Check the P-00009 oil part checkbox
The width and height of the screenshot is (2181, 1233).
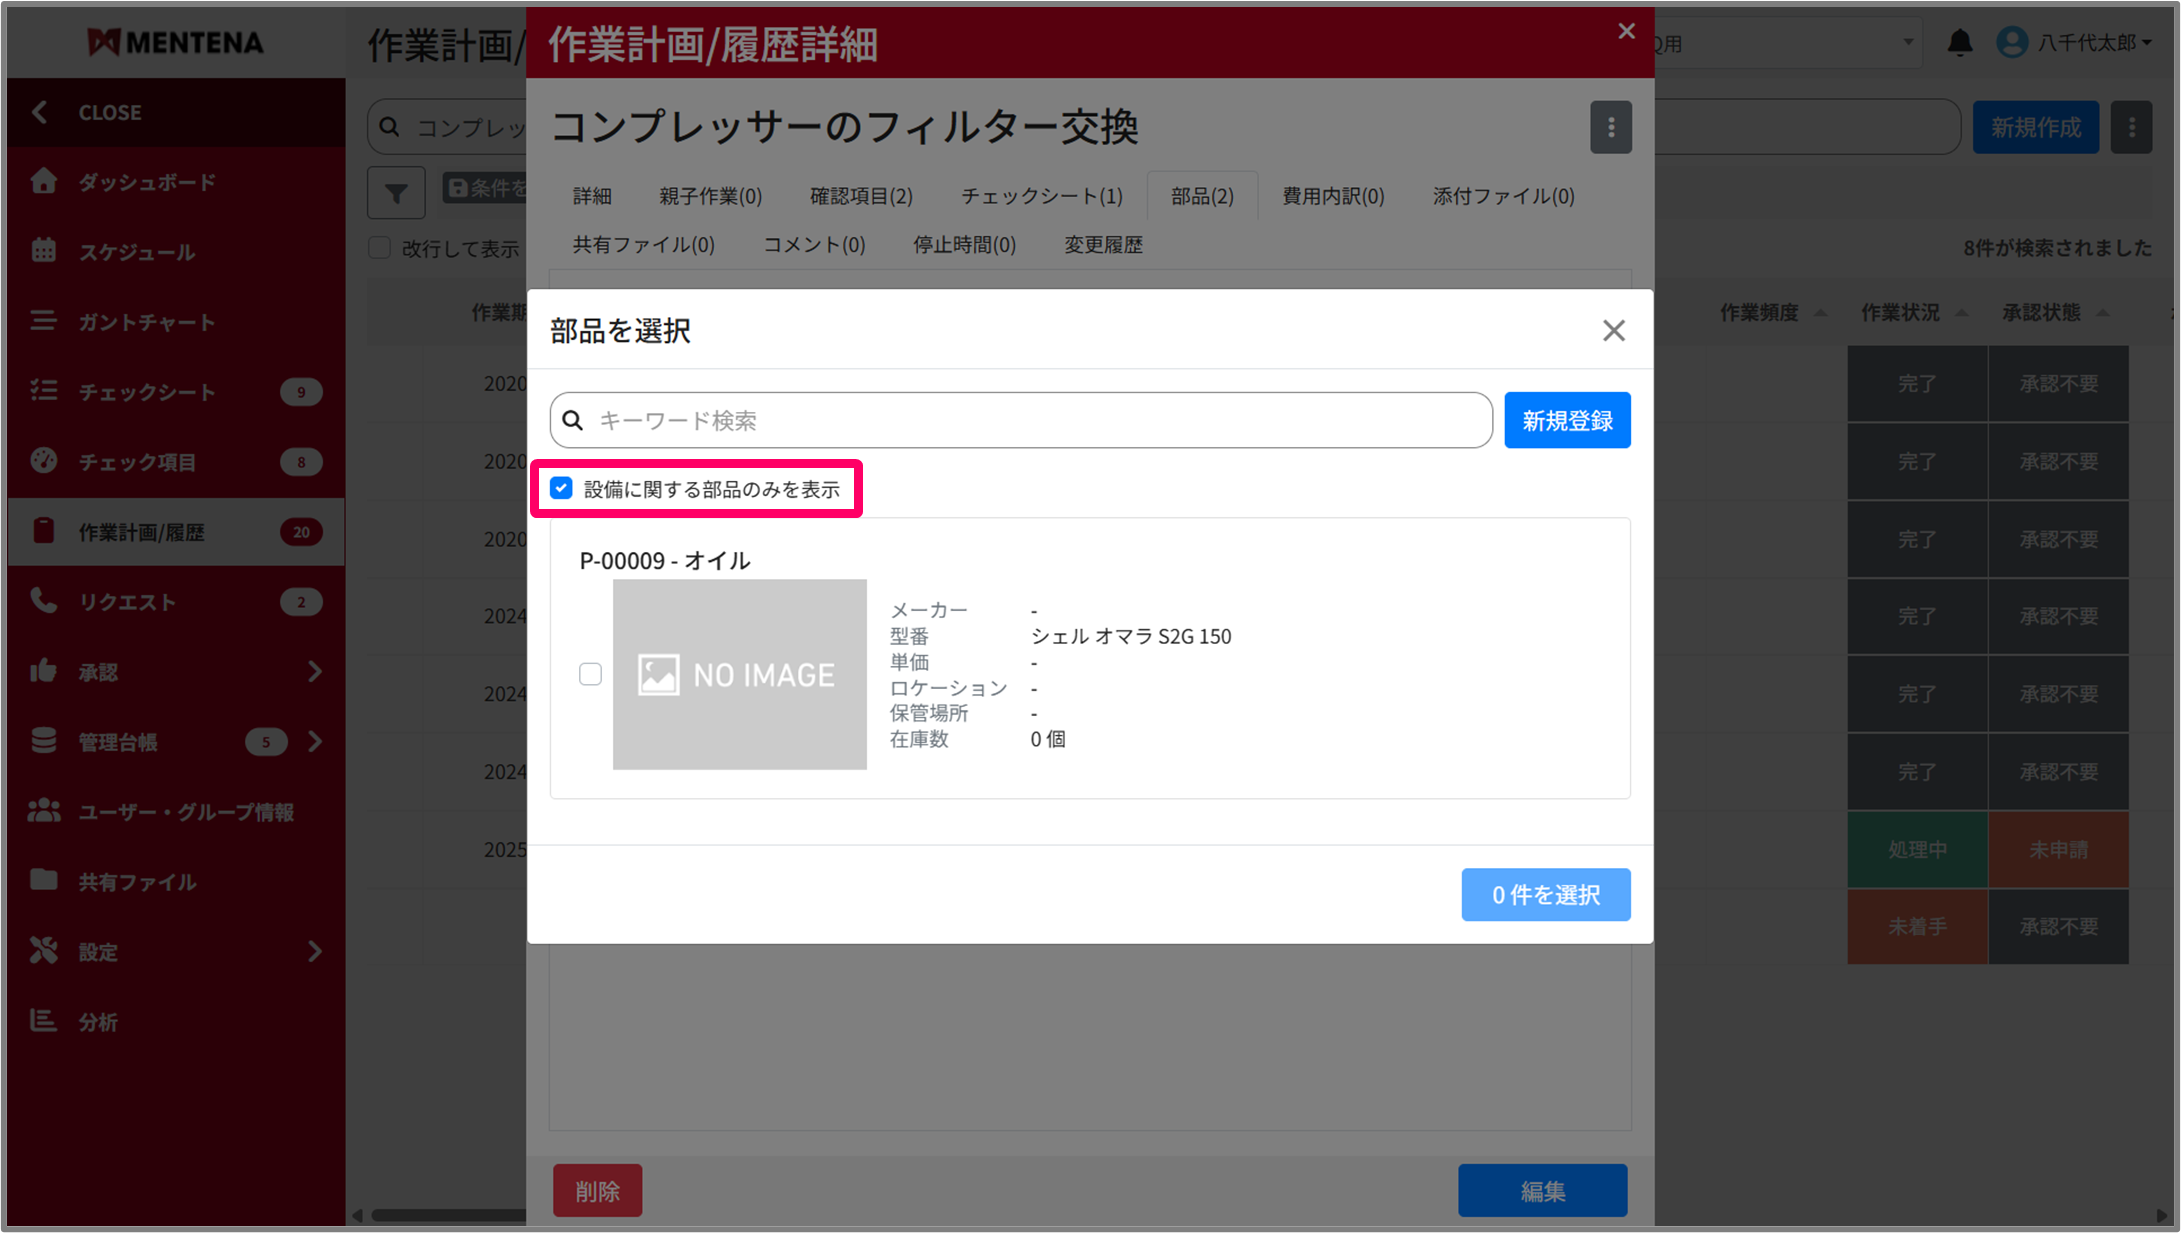[x=590, y=674]
